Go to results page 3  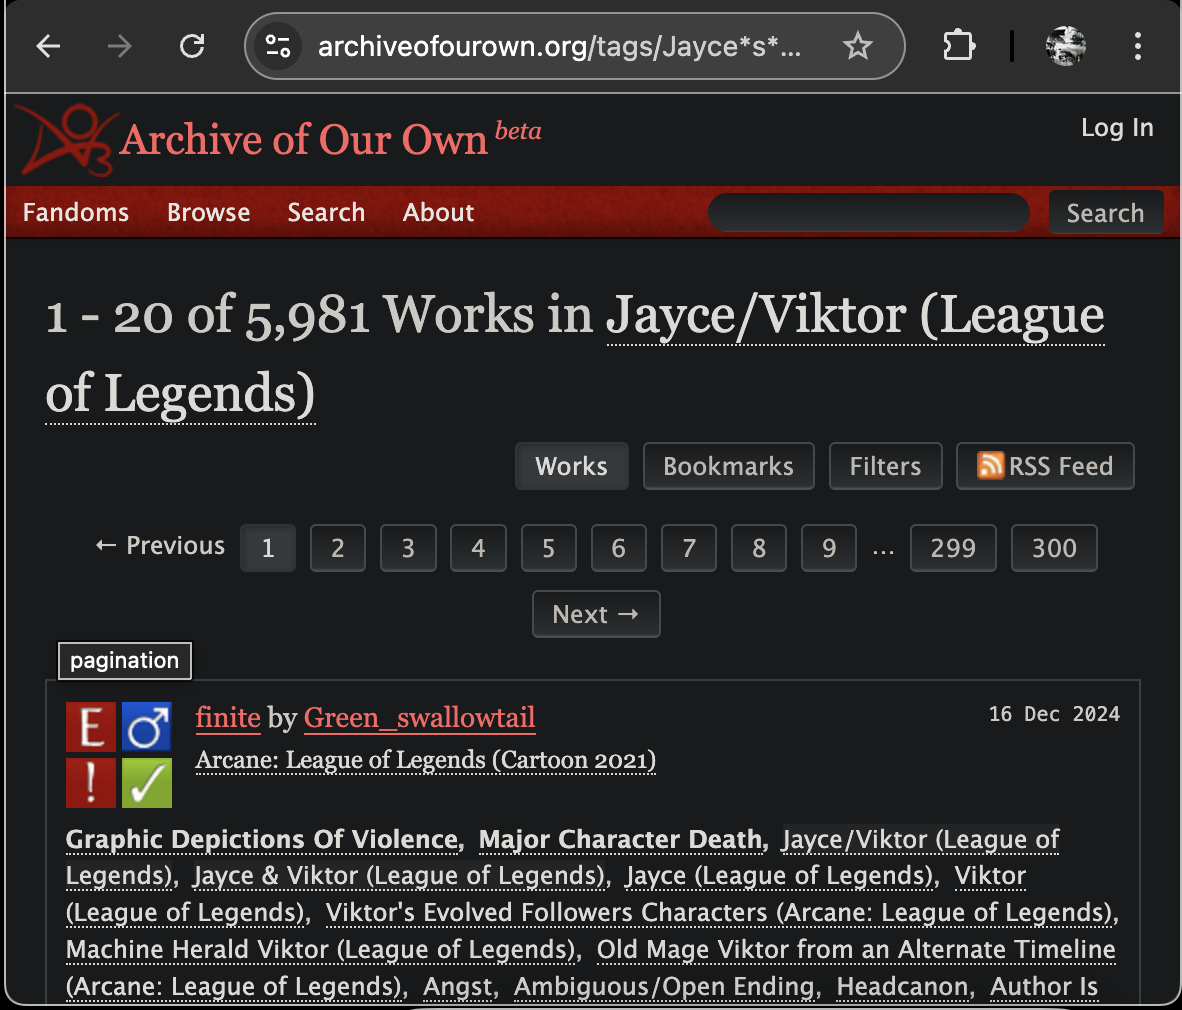pos(408,548)
